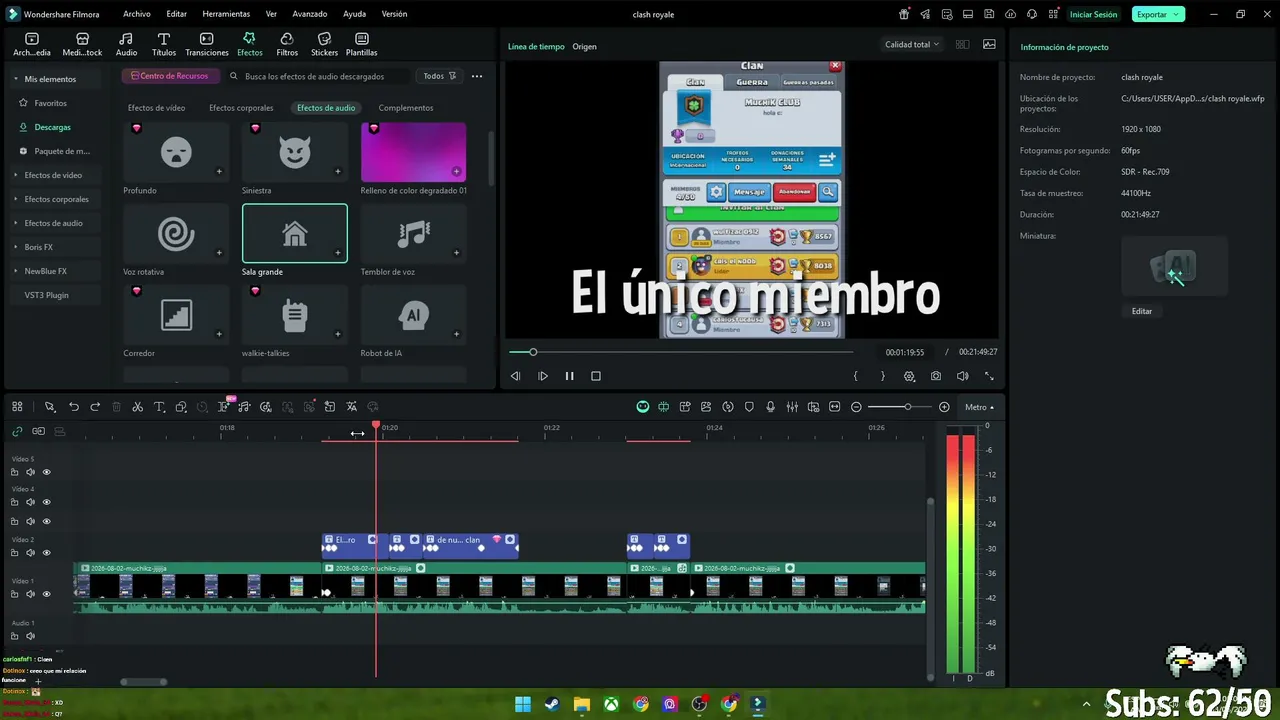Open the stock media tab
The width and height of the screenshot is (1280, 720).
(82, 44)
